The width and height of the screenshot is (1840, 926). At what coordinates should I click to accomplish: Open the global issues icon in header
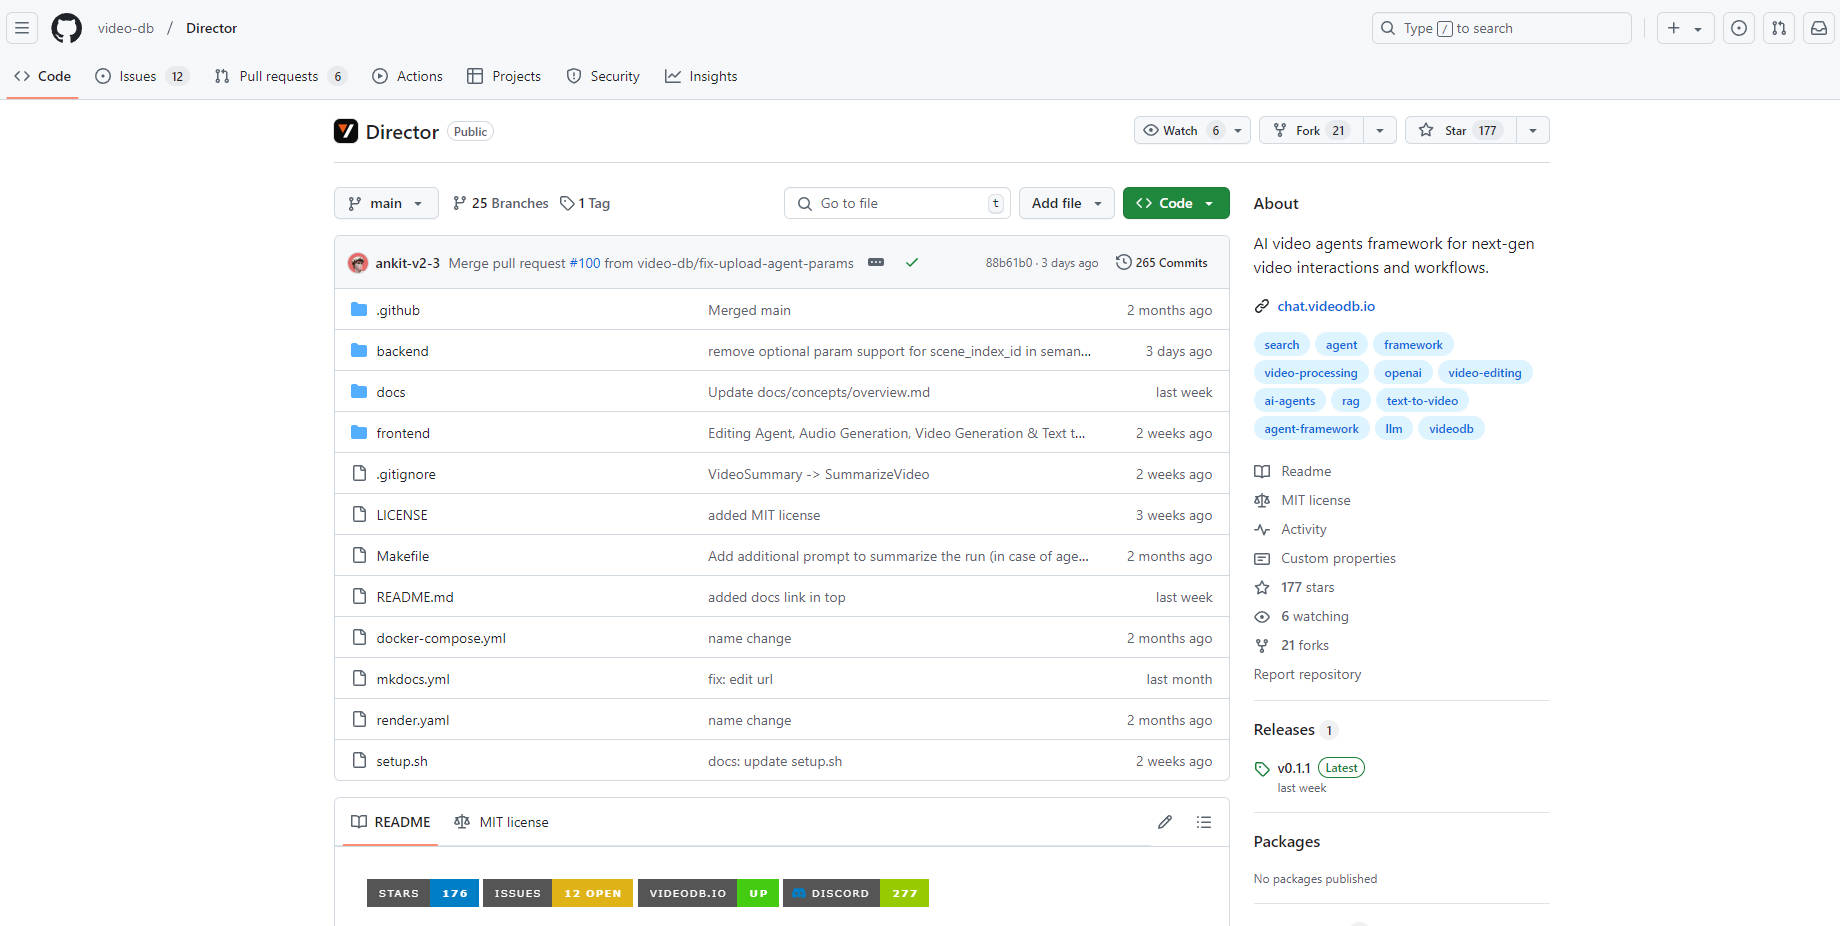(1739, 28)
